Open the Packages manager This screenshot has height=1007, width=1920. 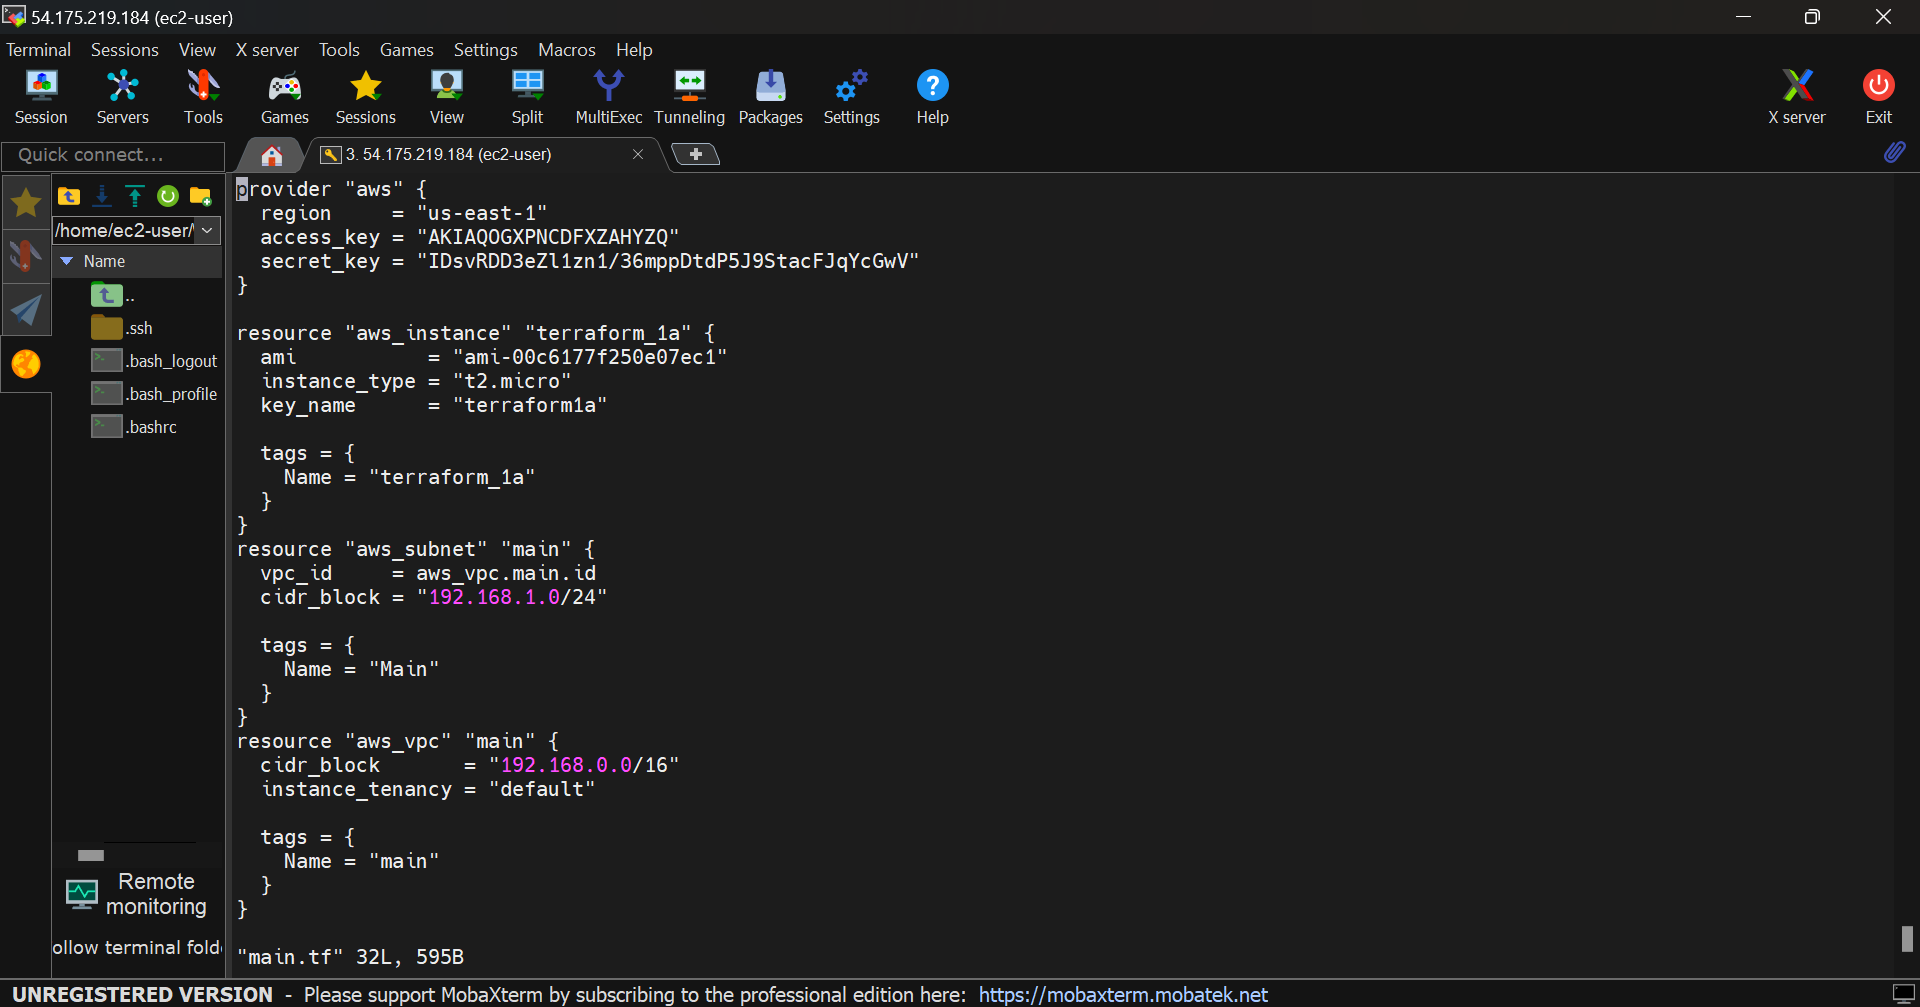(x=770, y=96)
